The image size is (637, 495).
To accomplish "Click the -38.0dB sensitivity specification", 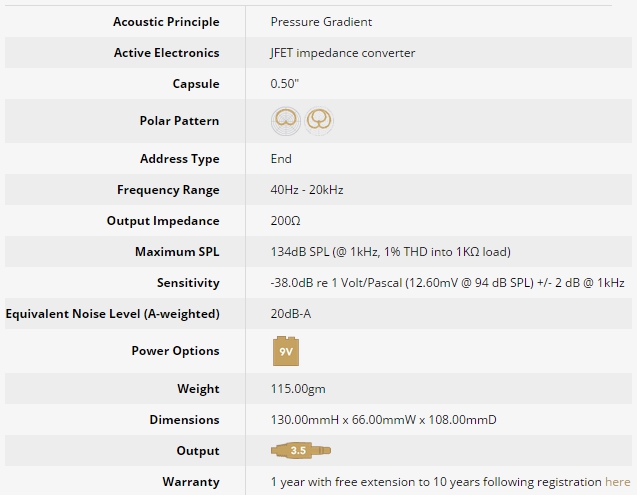I will click(447, 283).
